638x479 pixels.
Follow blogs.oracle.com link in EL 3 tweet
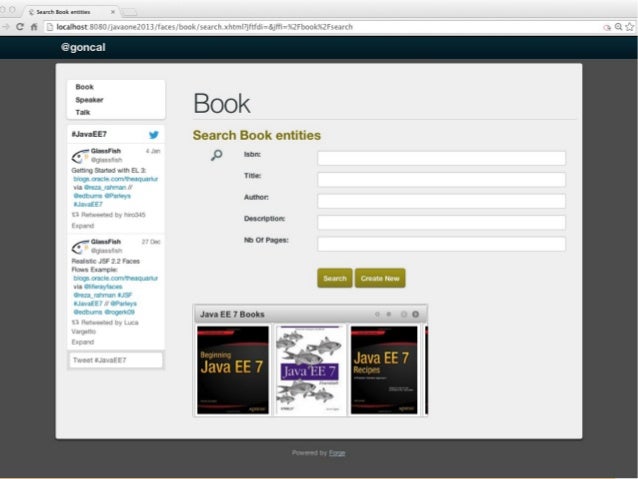(116, 179)
